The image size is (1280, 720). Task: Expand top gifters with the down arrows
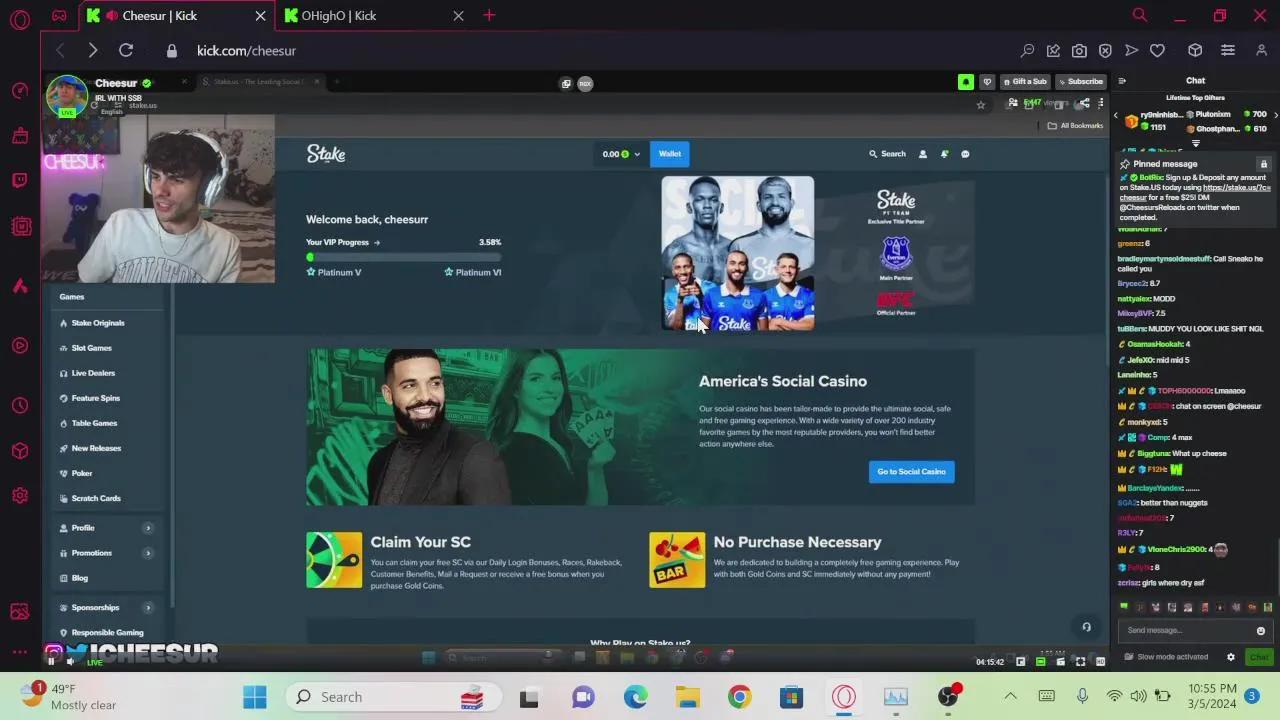coord(1195,144)
